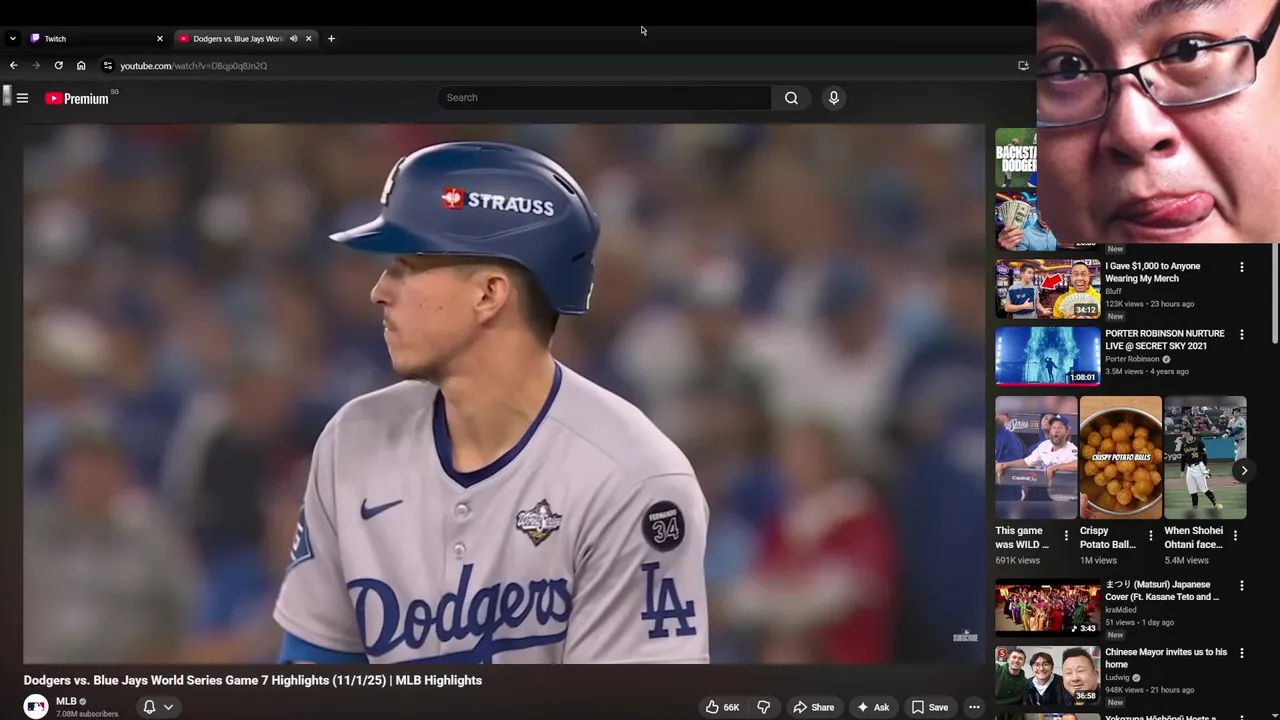
Task: Open more actions ellipsis below video
Action: 974,707
